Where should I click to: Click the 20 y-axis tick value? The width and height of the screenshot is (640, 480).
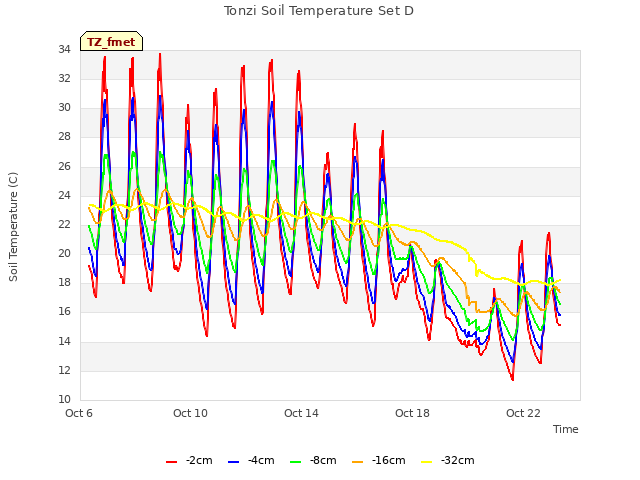[64, 254]
